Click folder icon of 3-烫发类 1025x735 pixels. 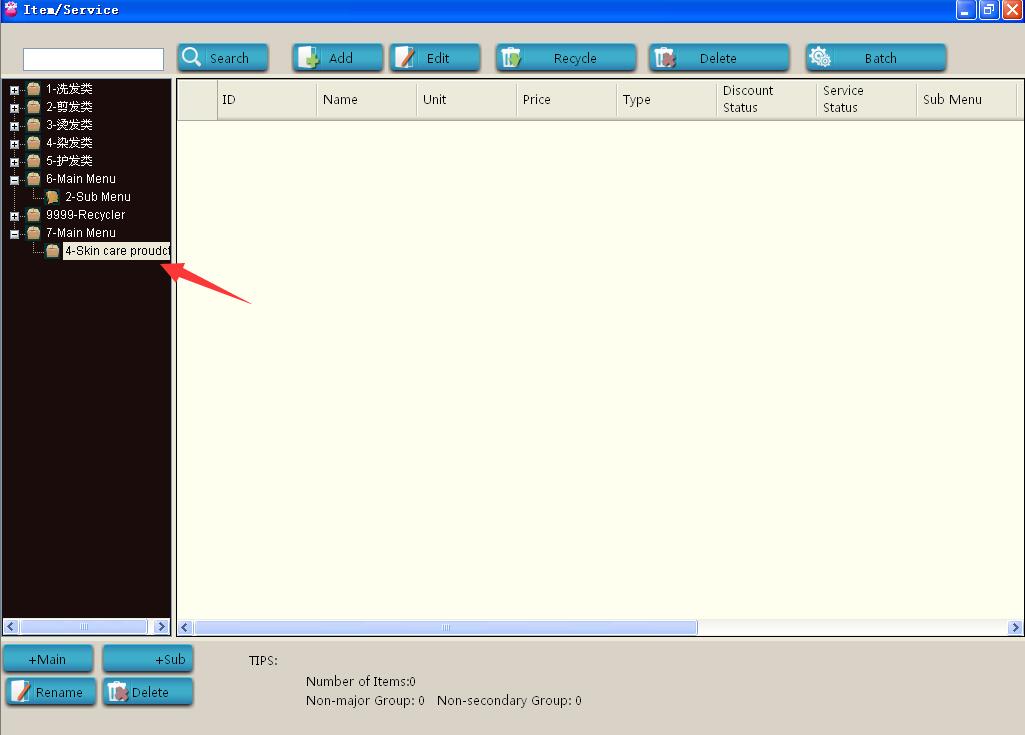tap(34, 125)
